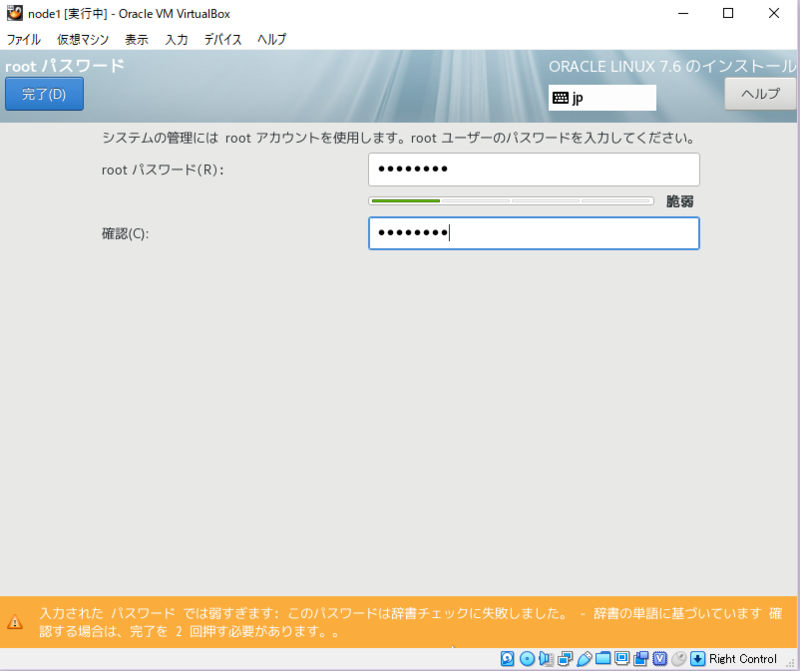This screenshot has height=671, width=800.
Task: Open the デバイス menu
Action: coord(223,39)
